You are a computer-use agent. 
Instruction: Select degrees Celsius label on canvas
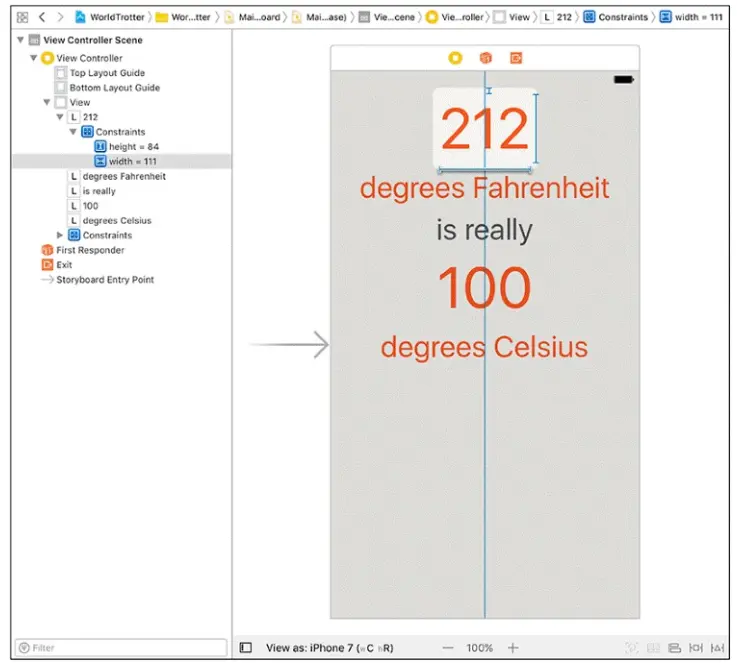coord(485,347)
